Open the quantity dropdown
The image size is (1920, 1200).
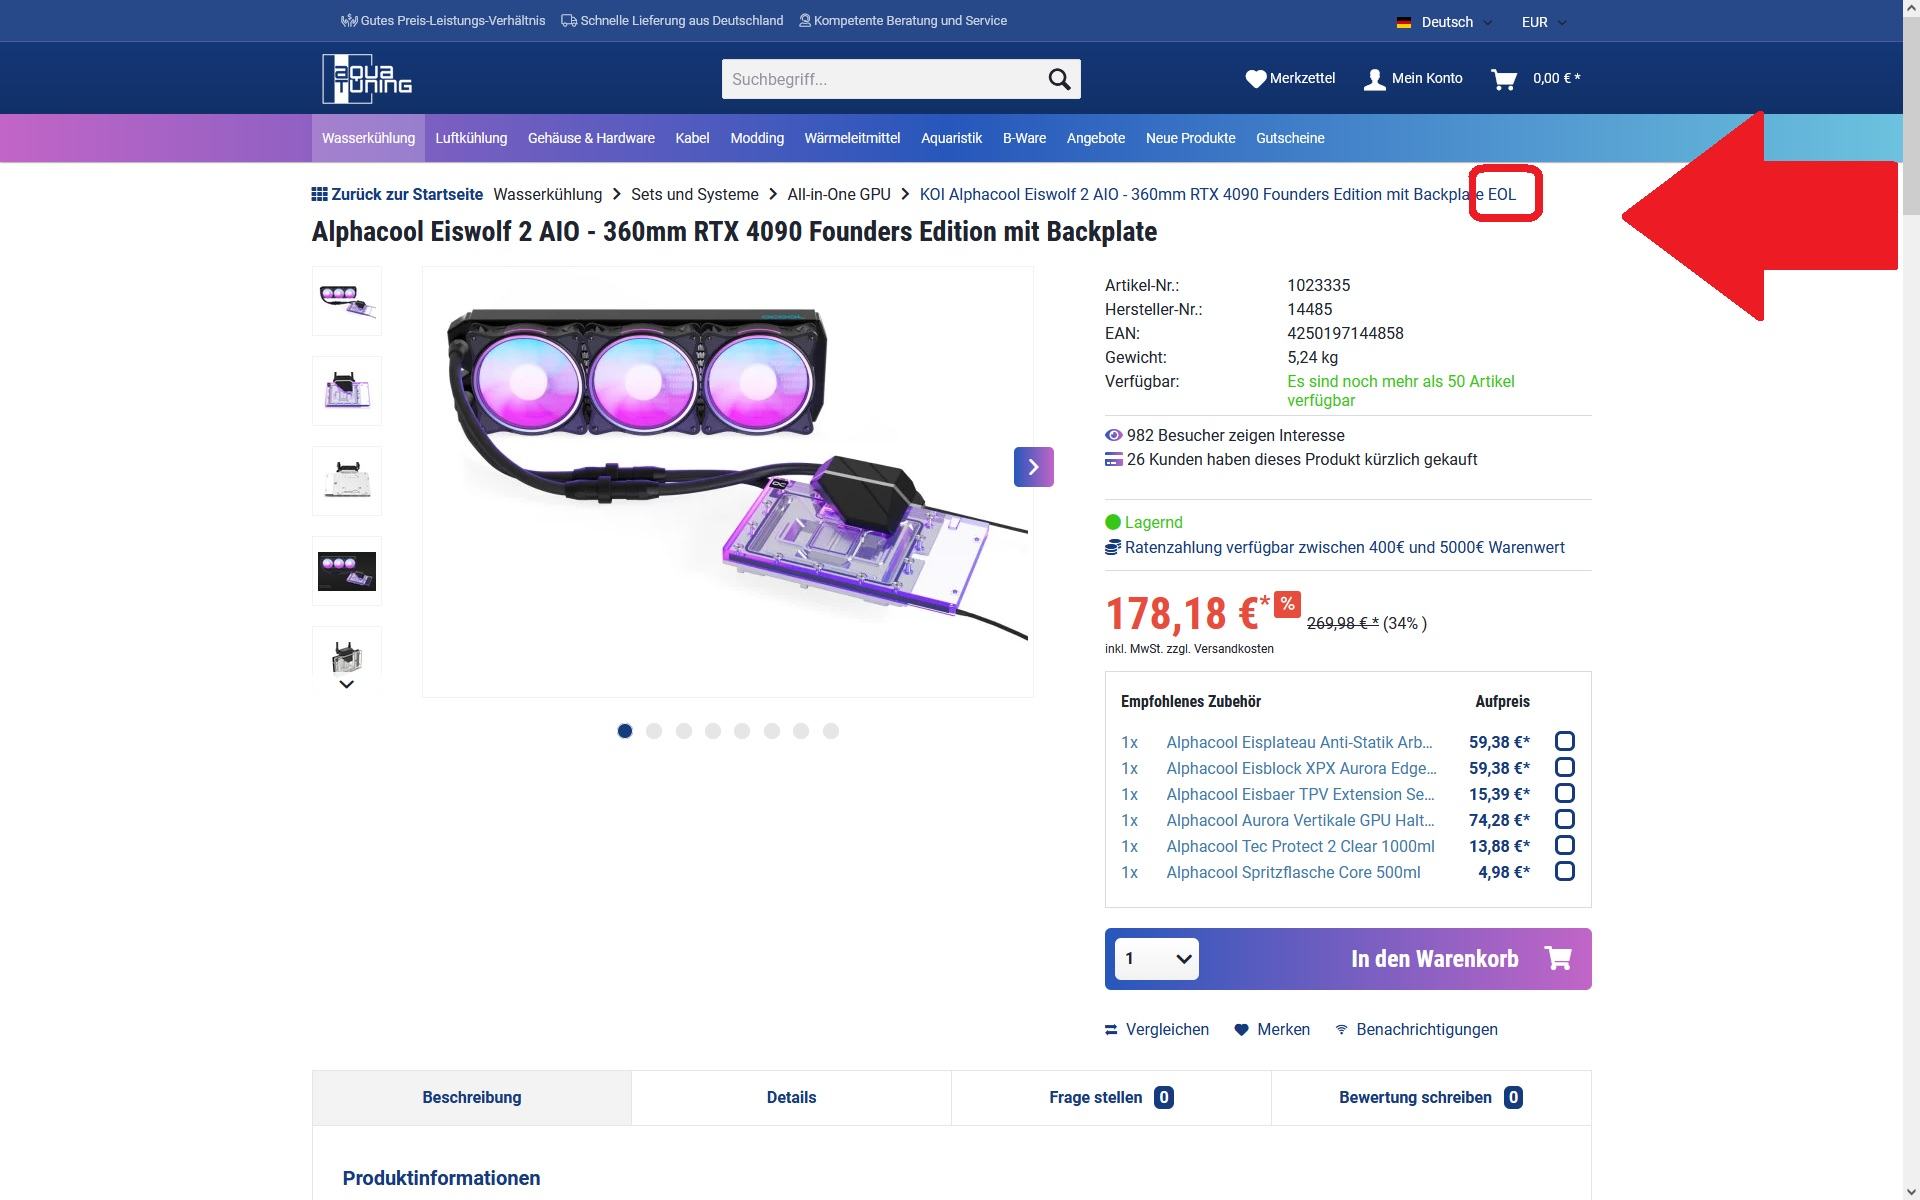click(1157, 959)
